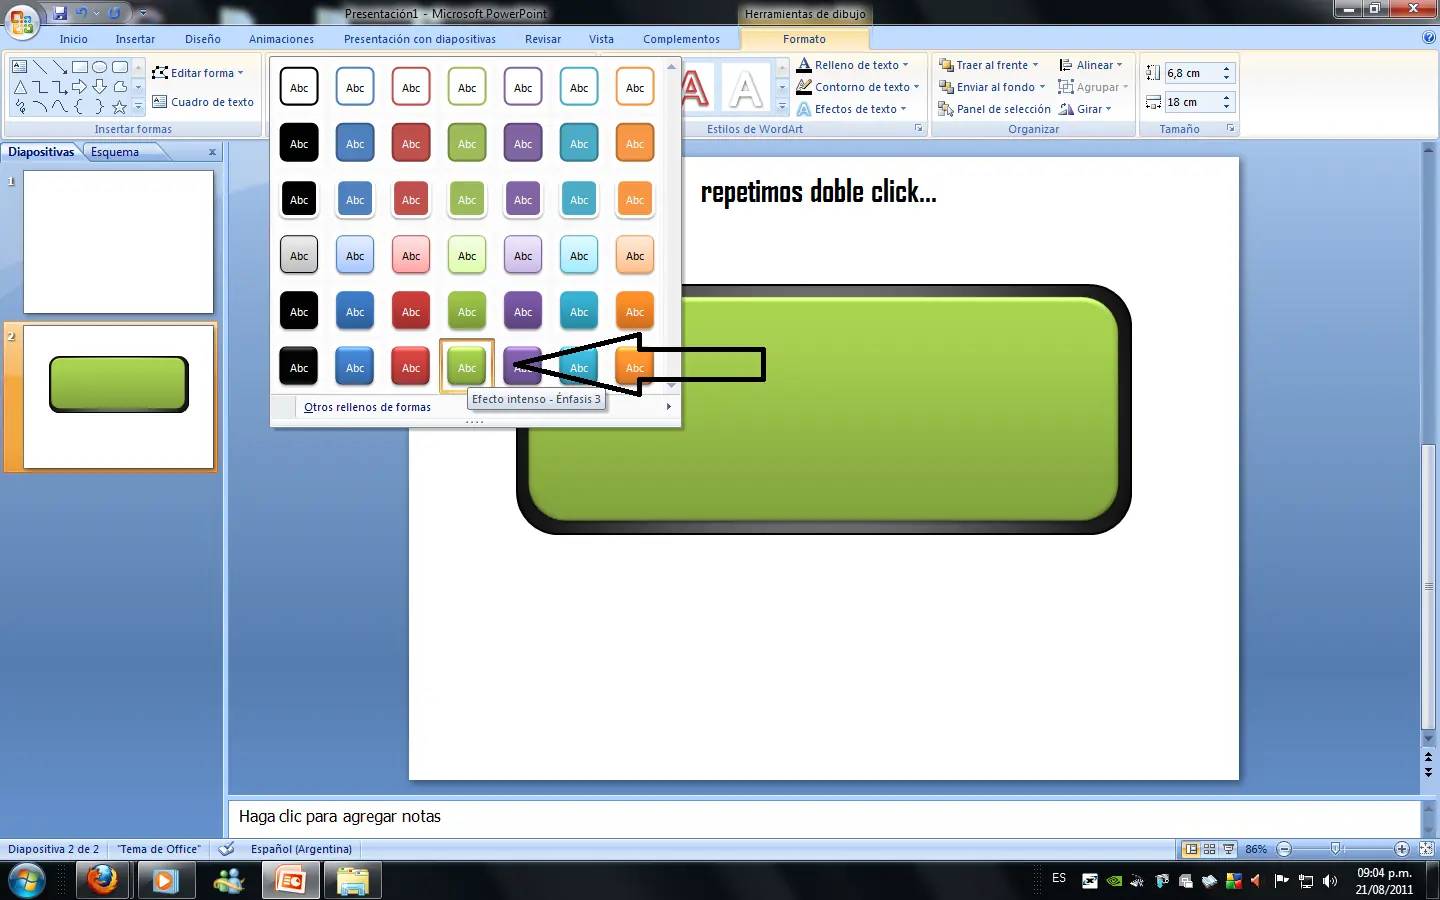
Task: Go to the Diseño ribbon tab
Action: 202,39
